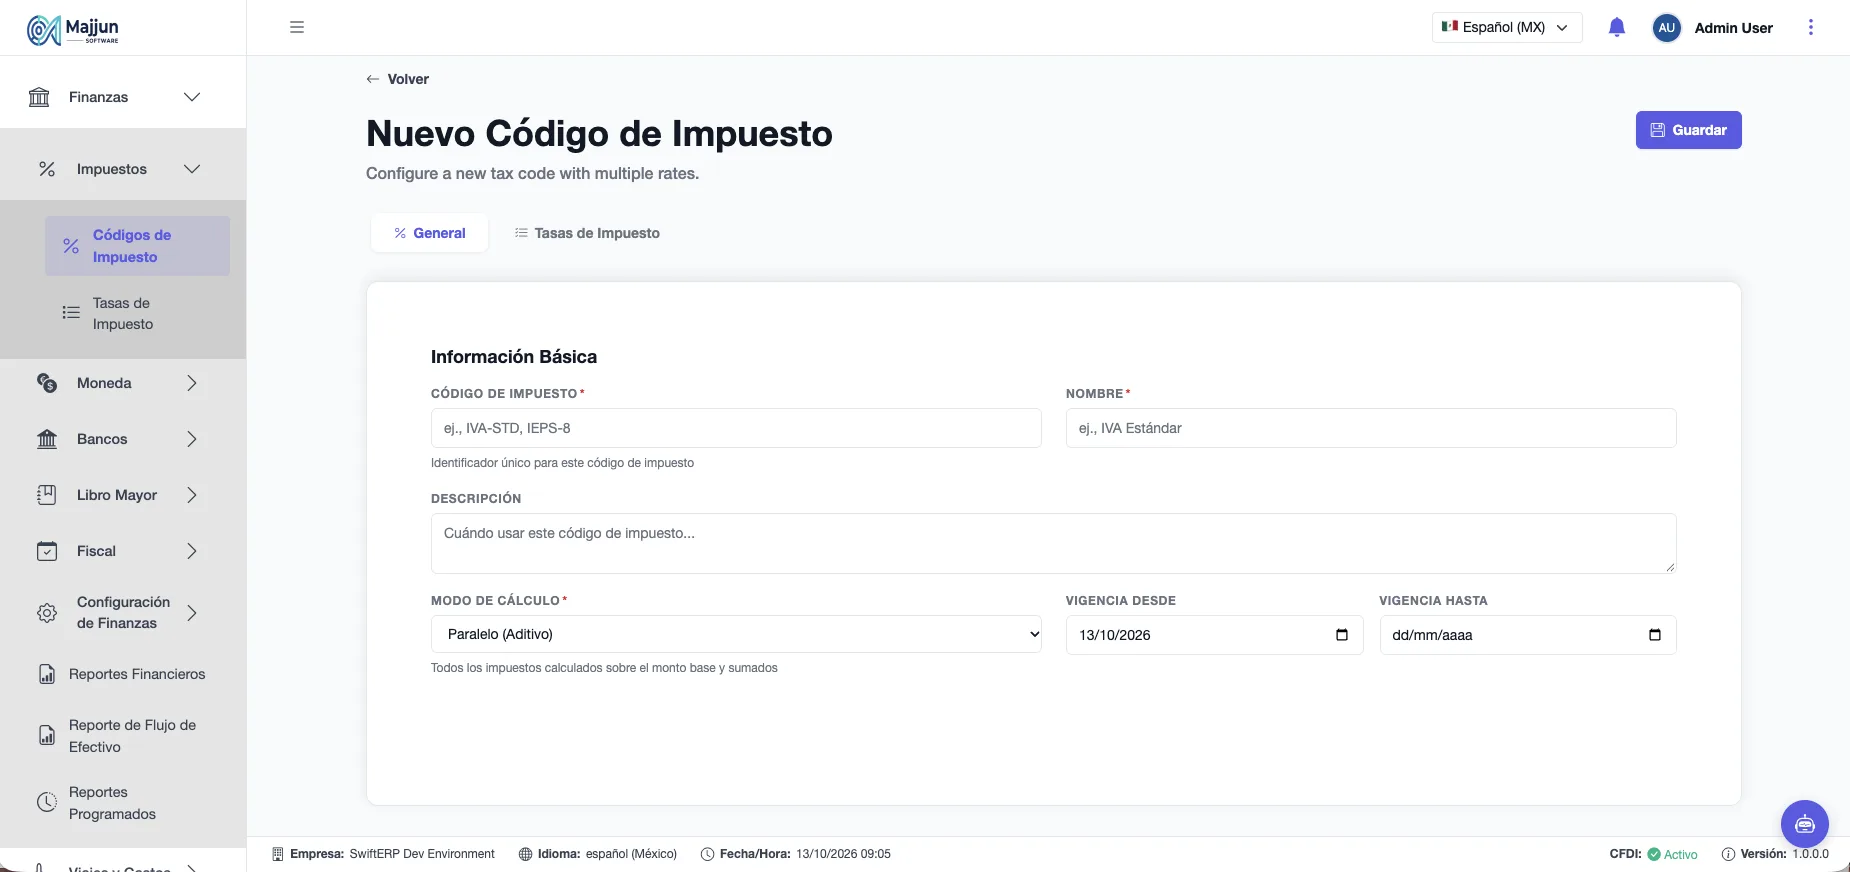Click into the Descripción textarea
The height and width of the screenshot is (872, 1850).
[1054, 543]
